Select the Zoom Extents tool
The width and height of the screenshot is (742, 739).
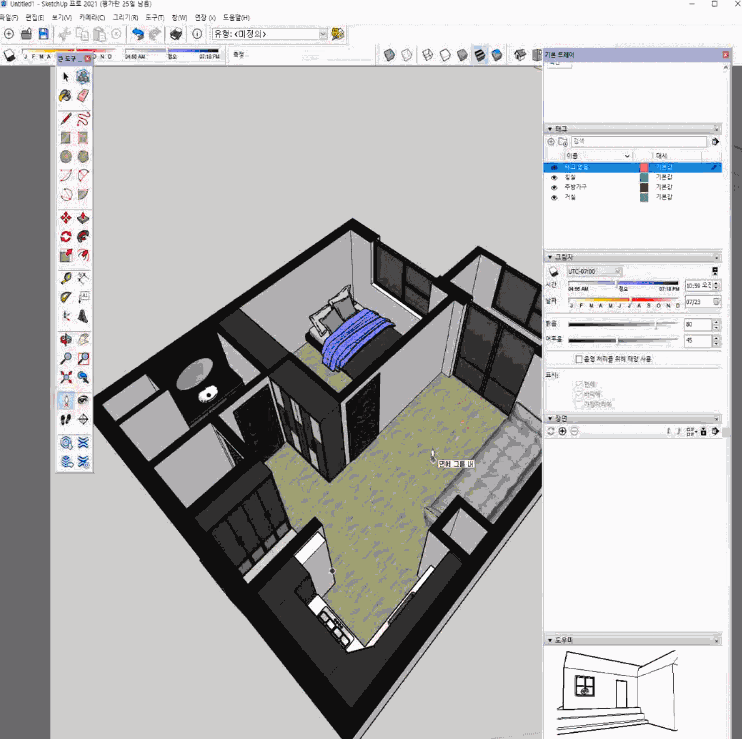coord(66,378)
